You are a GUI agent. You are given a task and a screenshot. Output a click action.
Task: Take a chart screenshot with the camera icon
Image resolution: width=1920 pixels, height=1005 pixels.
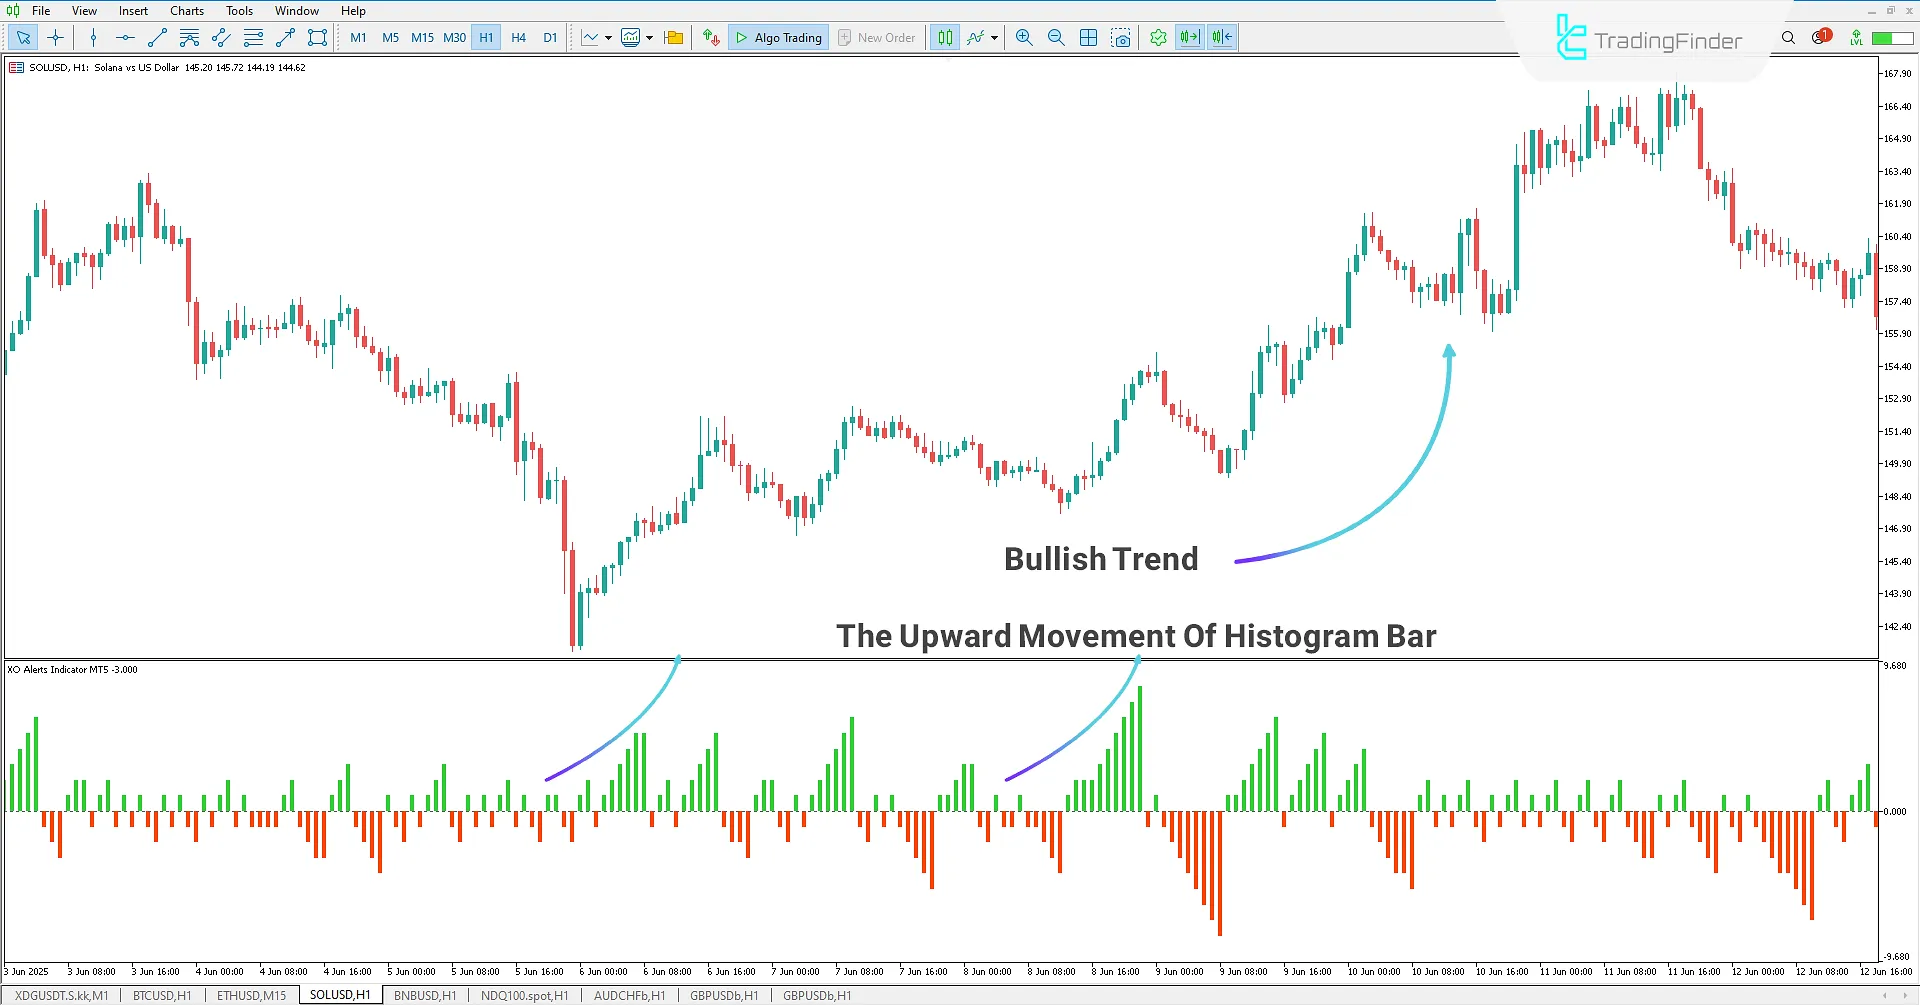(x=1122, y=37)
